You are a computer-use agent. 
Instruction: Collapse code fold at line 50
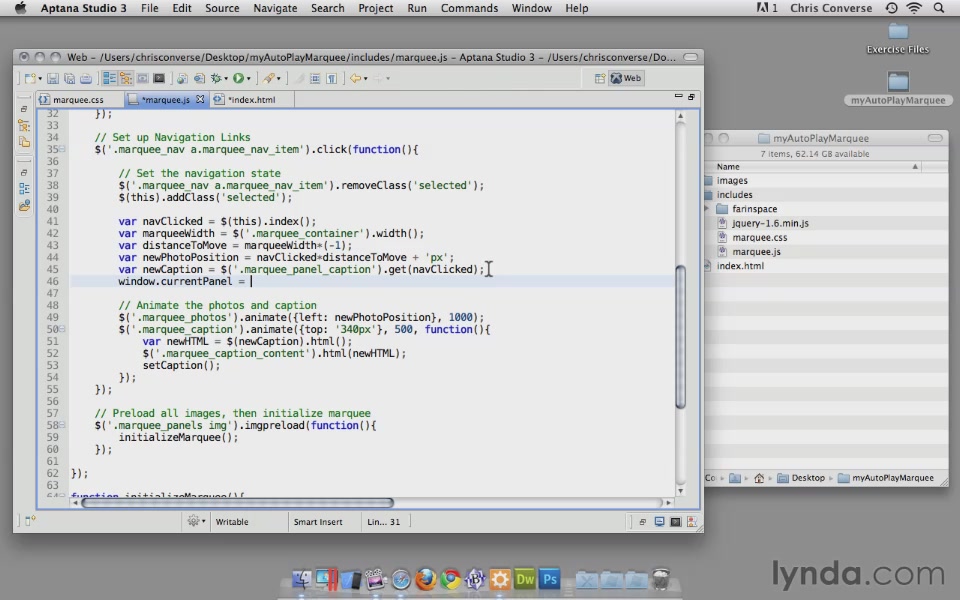coord(62,329)
